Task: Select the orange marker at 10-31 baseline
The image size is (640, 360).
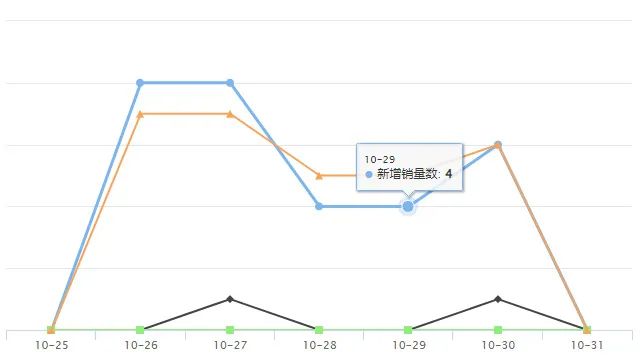Action: [x=587, y=330]
